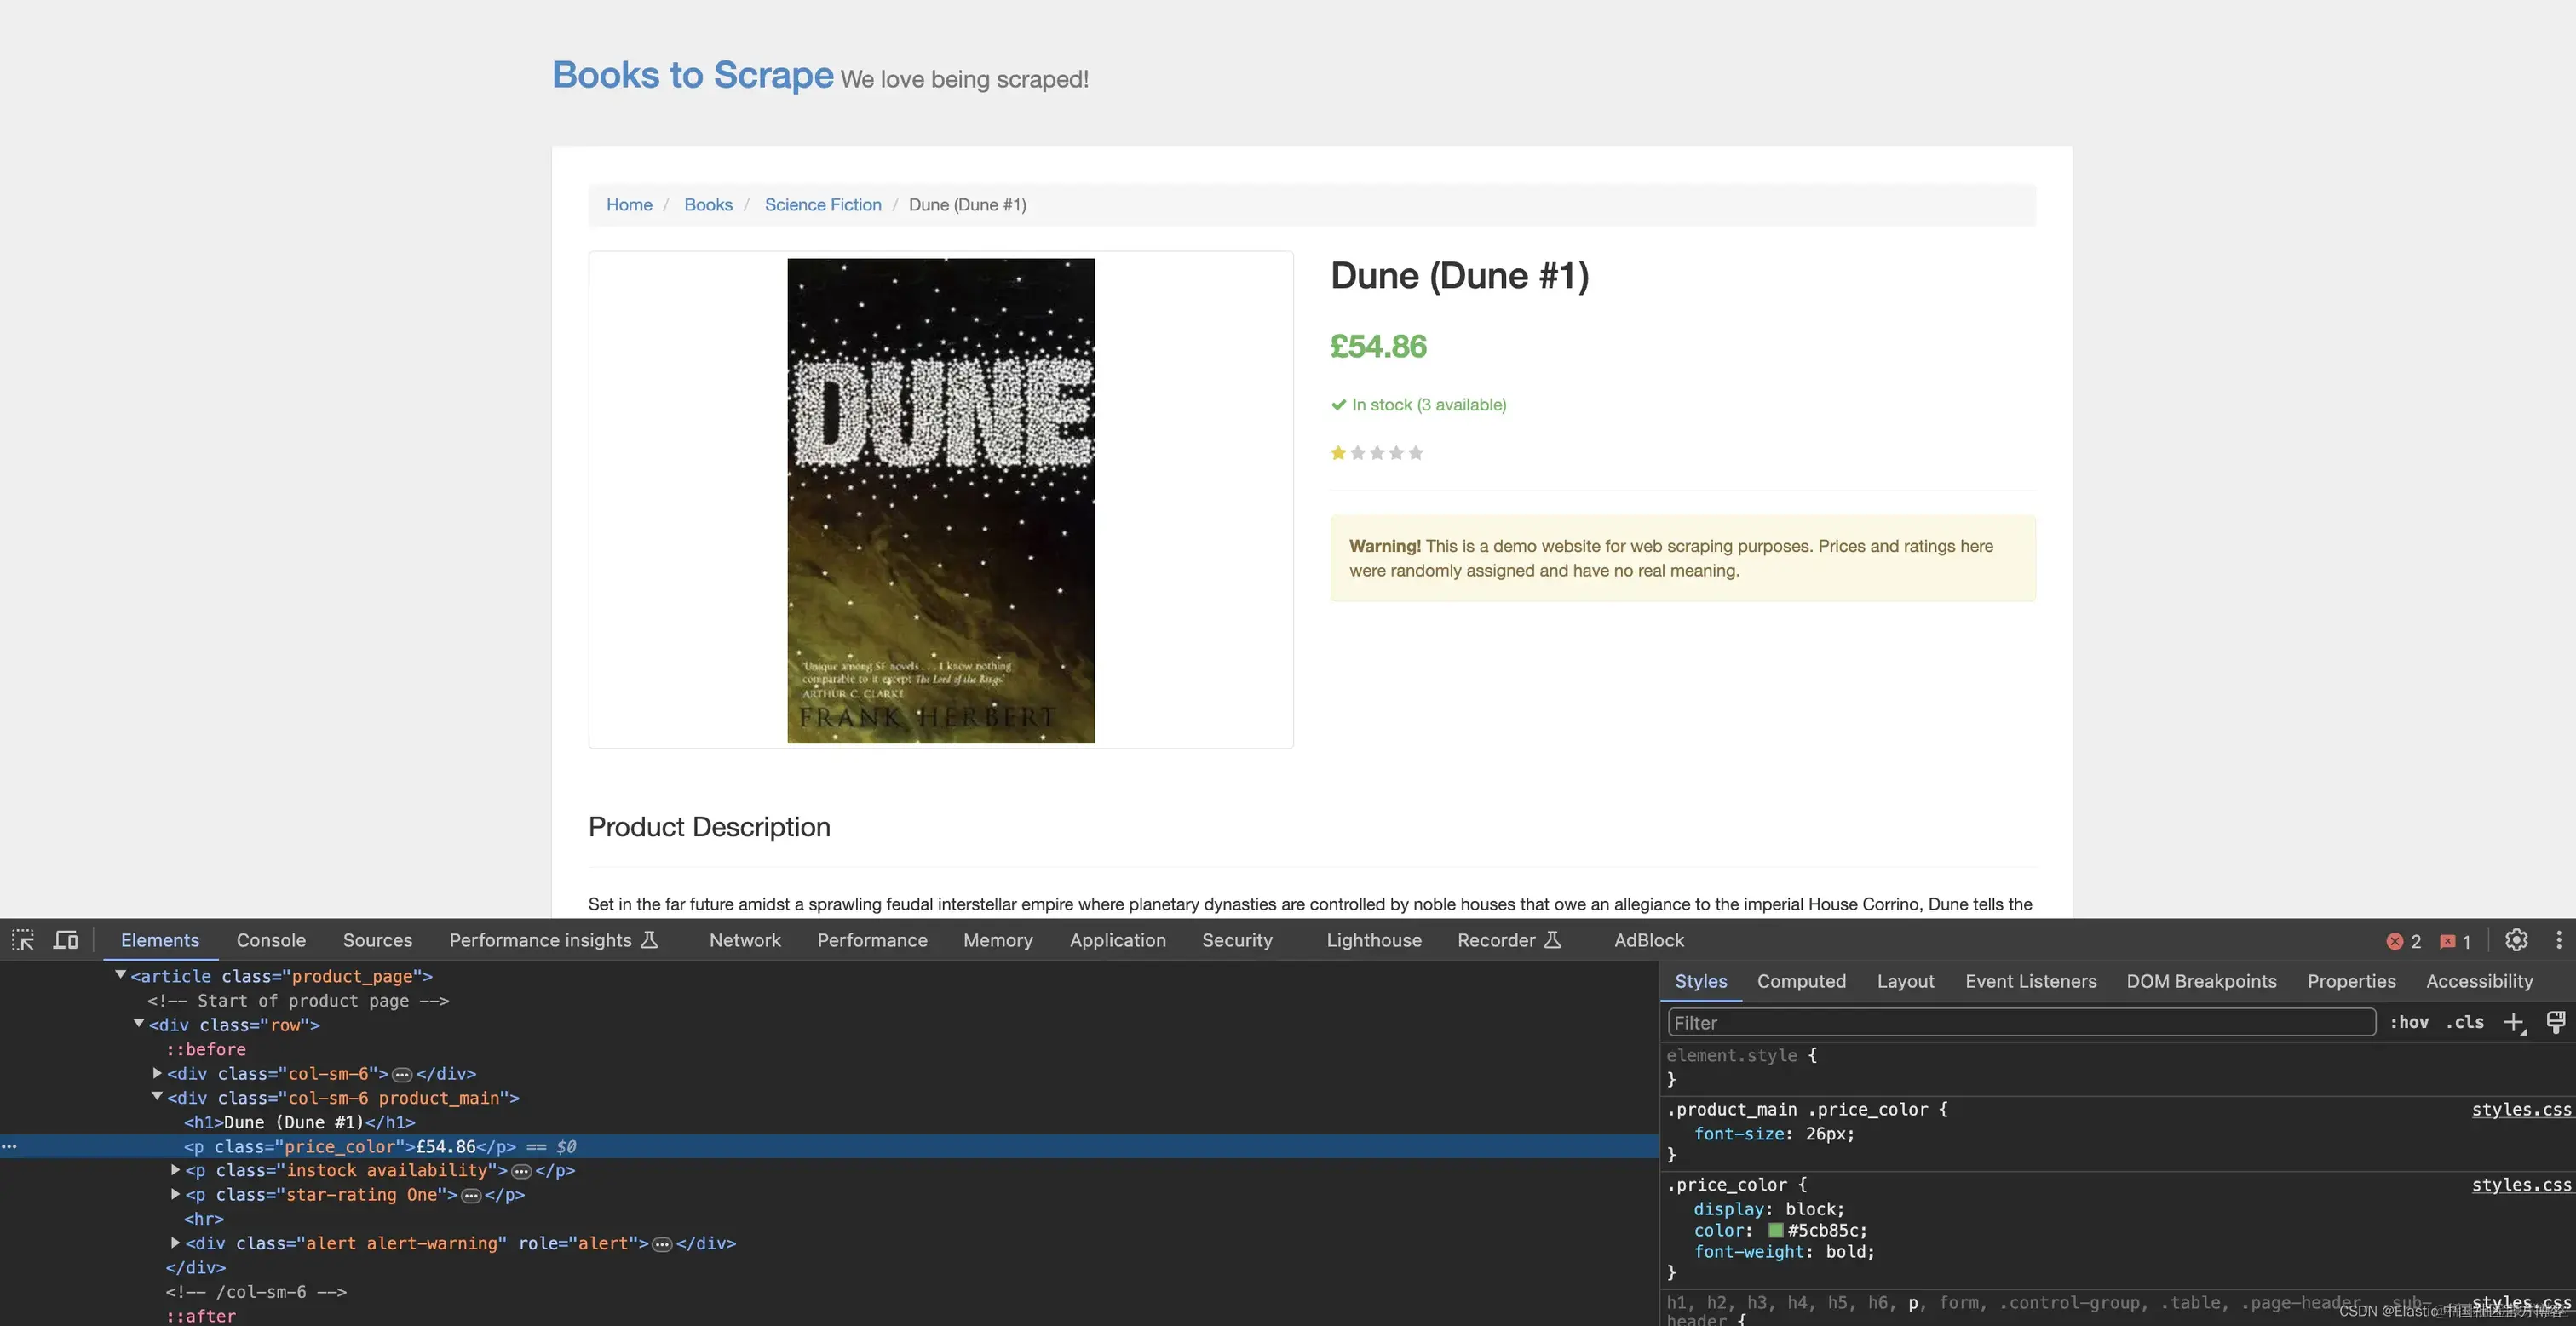The width and height of the screenshot is (2576, 1326).
Task: Activate the inspect element picker icon
Action: click(23, 940)
